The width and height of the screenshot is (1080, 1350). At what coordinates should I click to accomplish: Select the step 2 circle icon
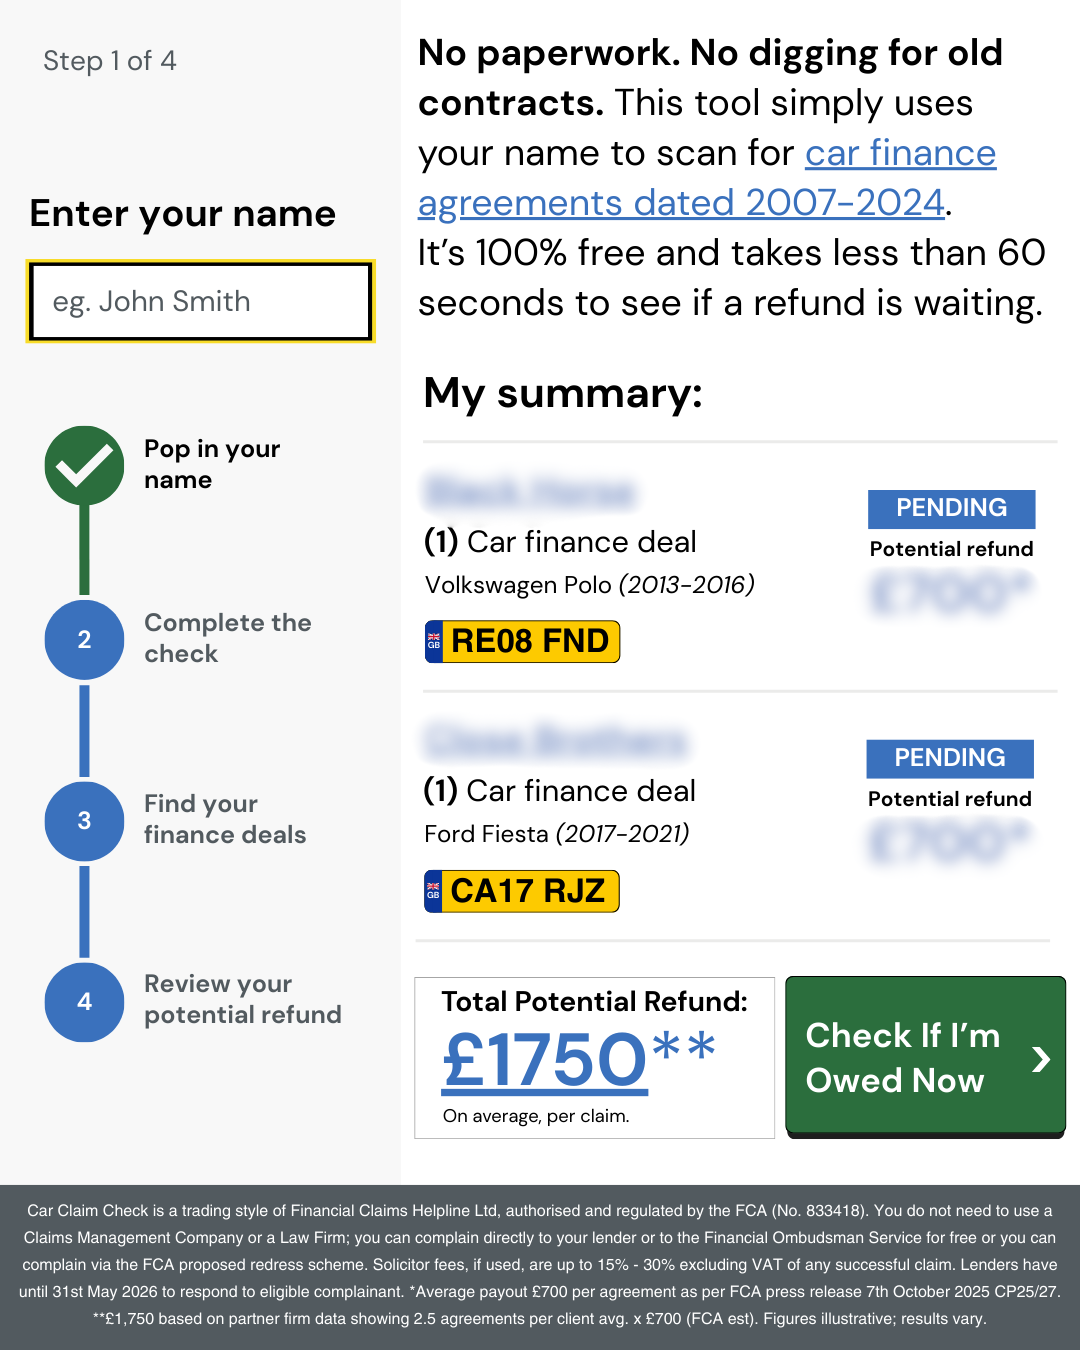click(85, 640)
